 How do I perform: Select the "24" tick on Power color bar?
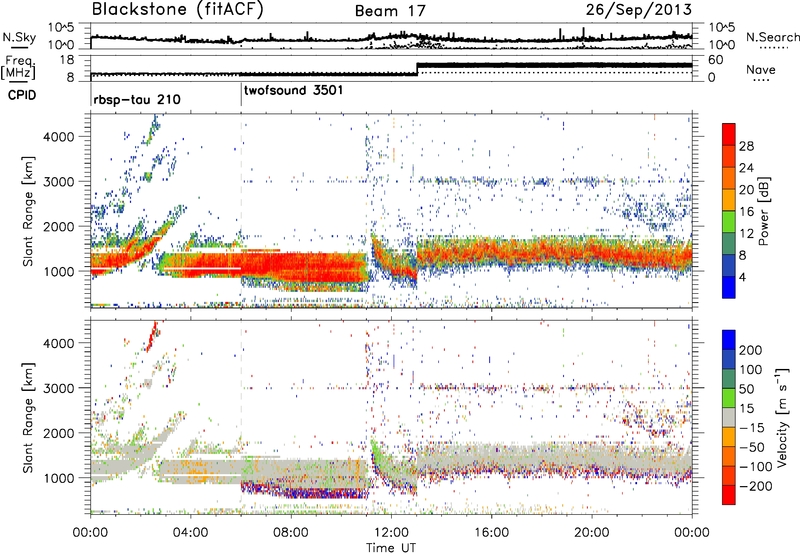pos(746,168)
